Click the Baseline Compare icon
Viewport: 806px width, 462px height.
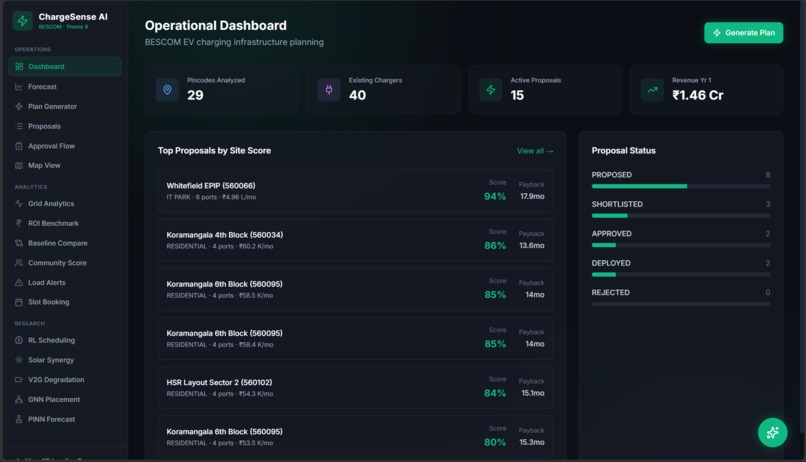19,243
